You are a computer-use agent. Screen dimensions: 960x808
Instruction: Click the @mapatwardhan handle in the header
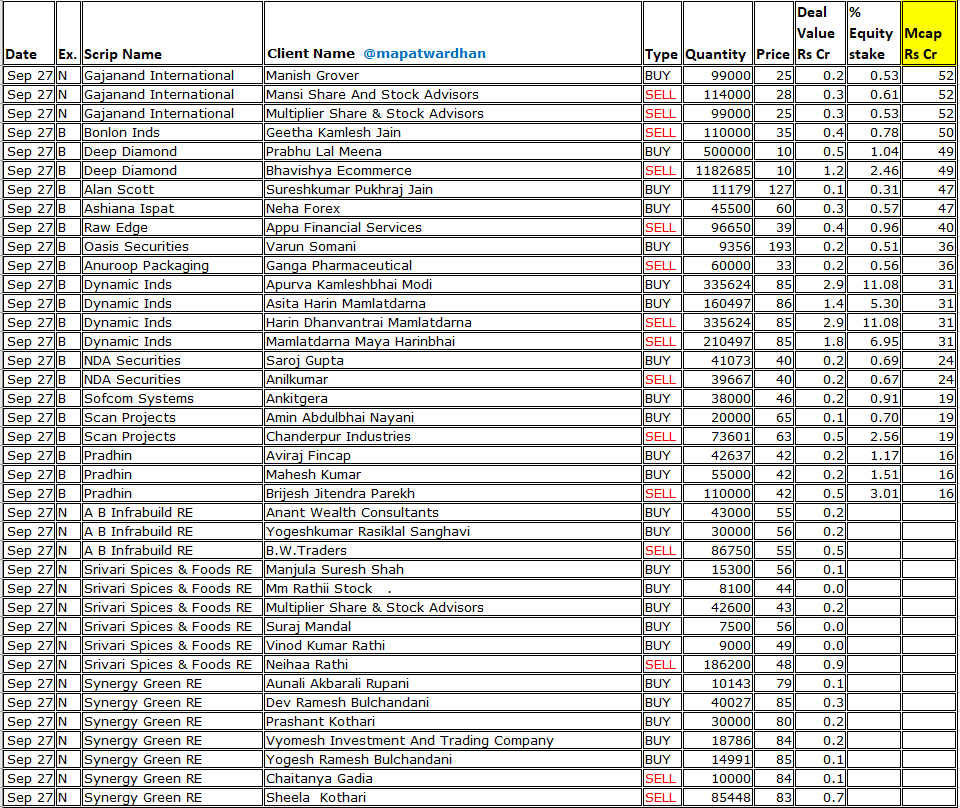click(424, 54)
